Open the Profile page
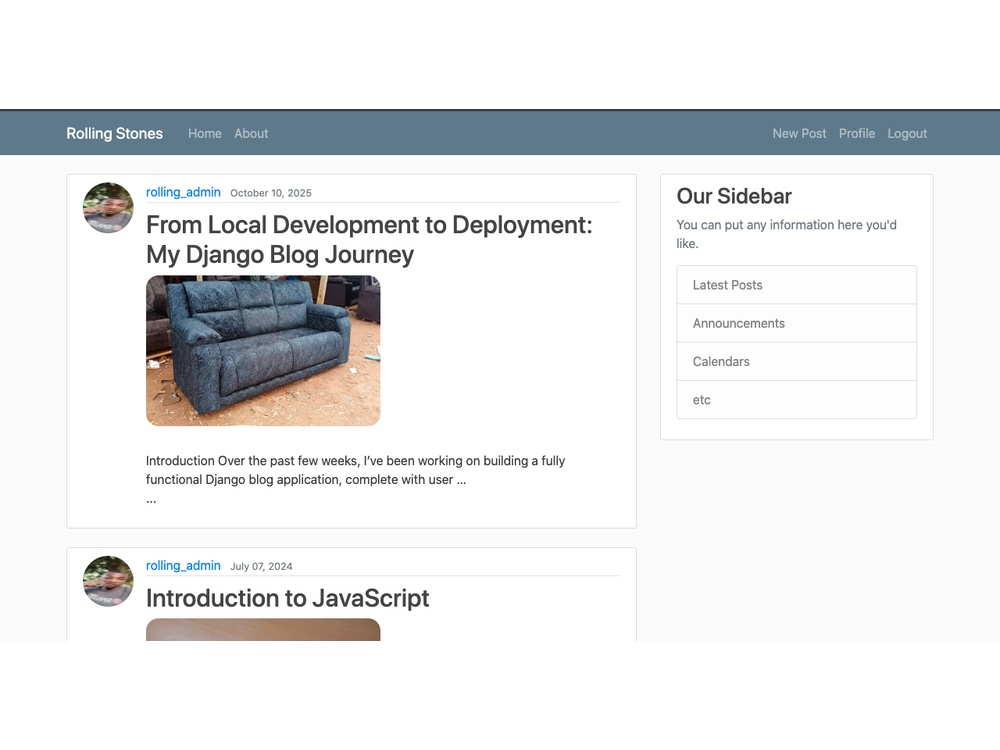 click(x=857, y=133)
